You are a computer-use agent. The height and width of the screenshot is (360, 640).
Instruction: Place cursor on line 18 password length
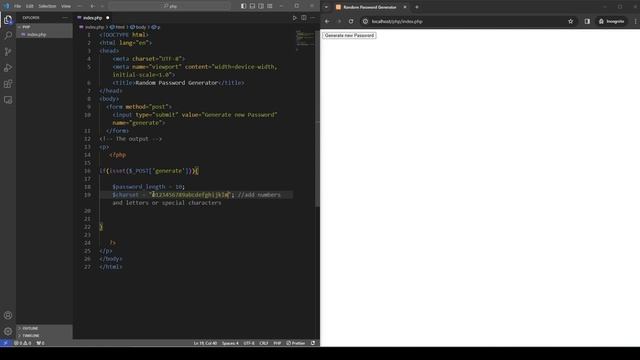149,187
